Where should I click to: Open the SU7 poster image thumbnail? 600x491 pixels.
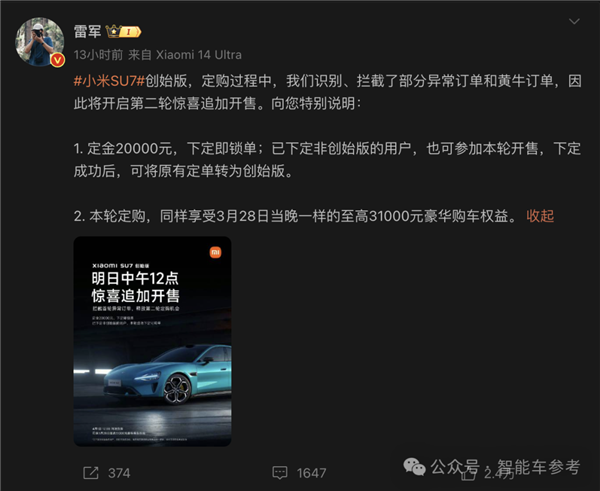[x=152, y=341]
